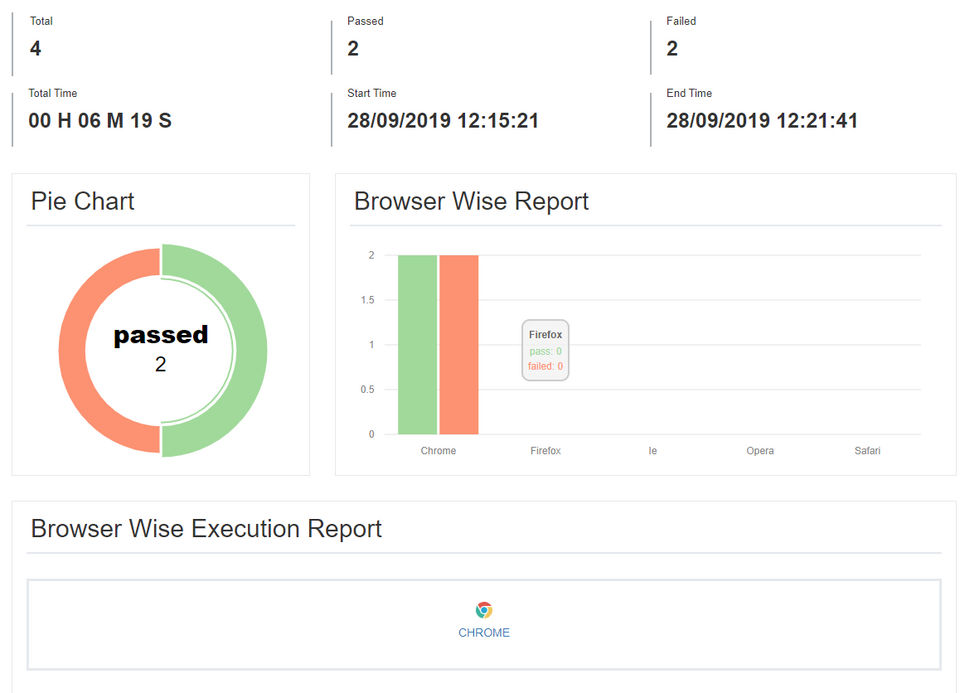This screenshot has width=960, height=693.
Task: Click the Start Time label
Action: [x=372, y=93]
